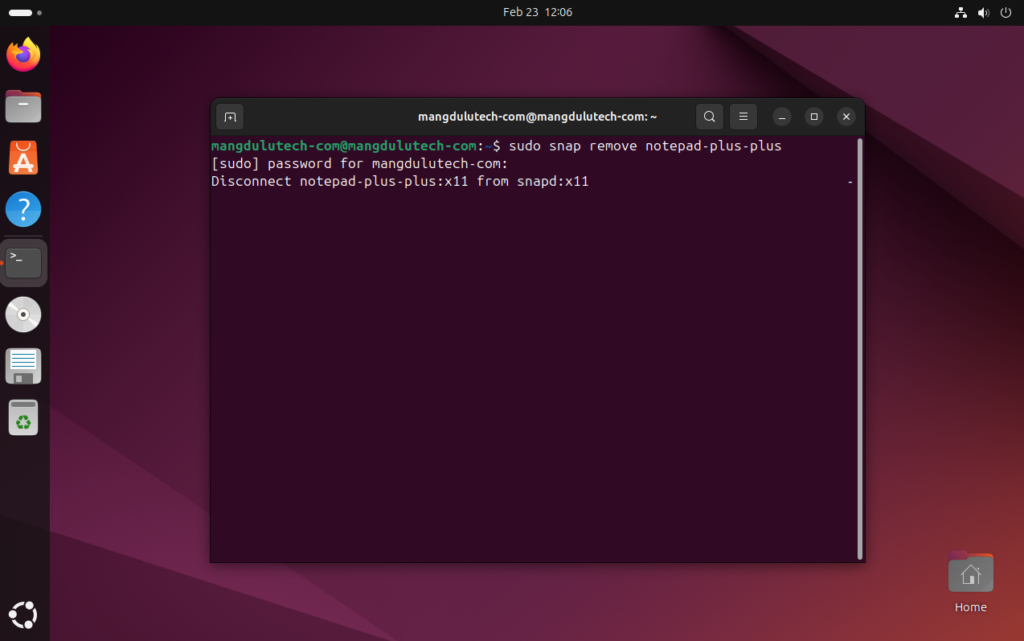Click the new tab button in Terminal
Screen dimensions: 1024x641
coord(229,116)
